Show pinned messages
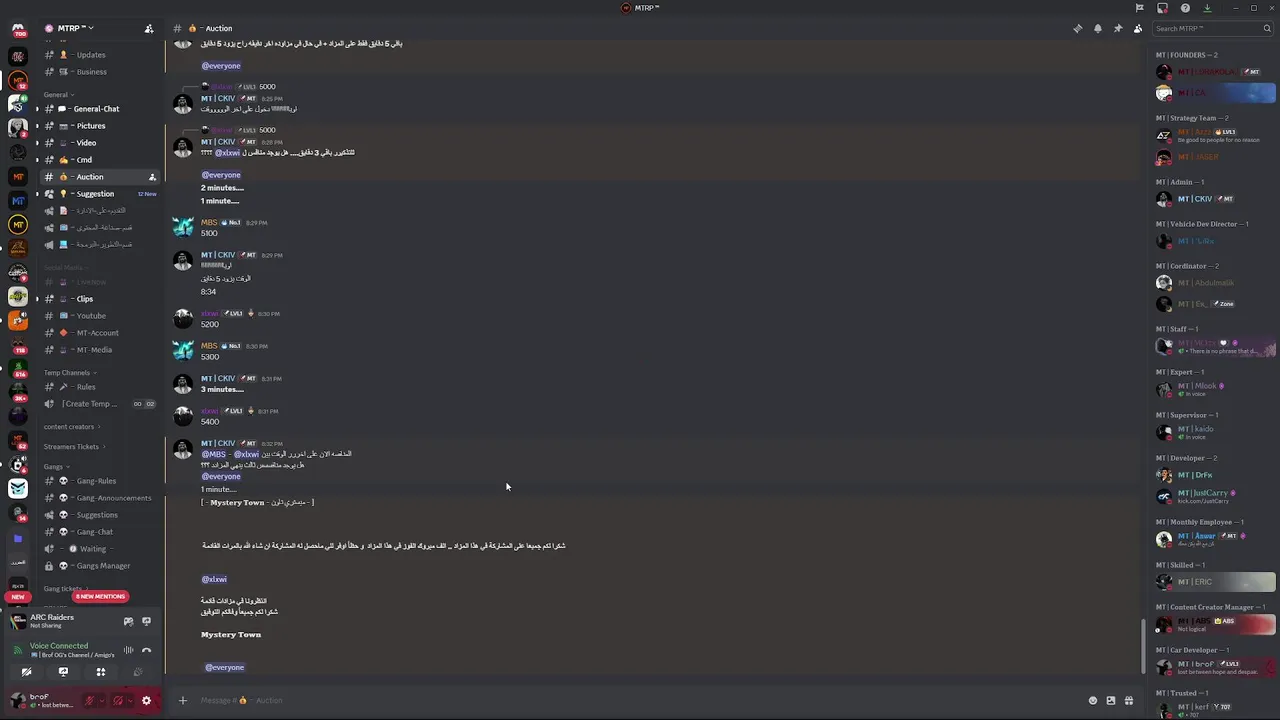Image resolution: width=1280 pixels, height=720 pixels. 1118,28
